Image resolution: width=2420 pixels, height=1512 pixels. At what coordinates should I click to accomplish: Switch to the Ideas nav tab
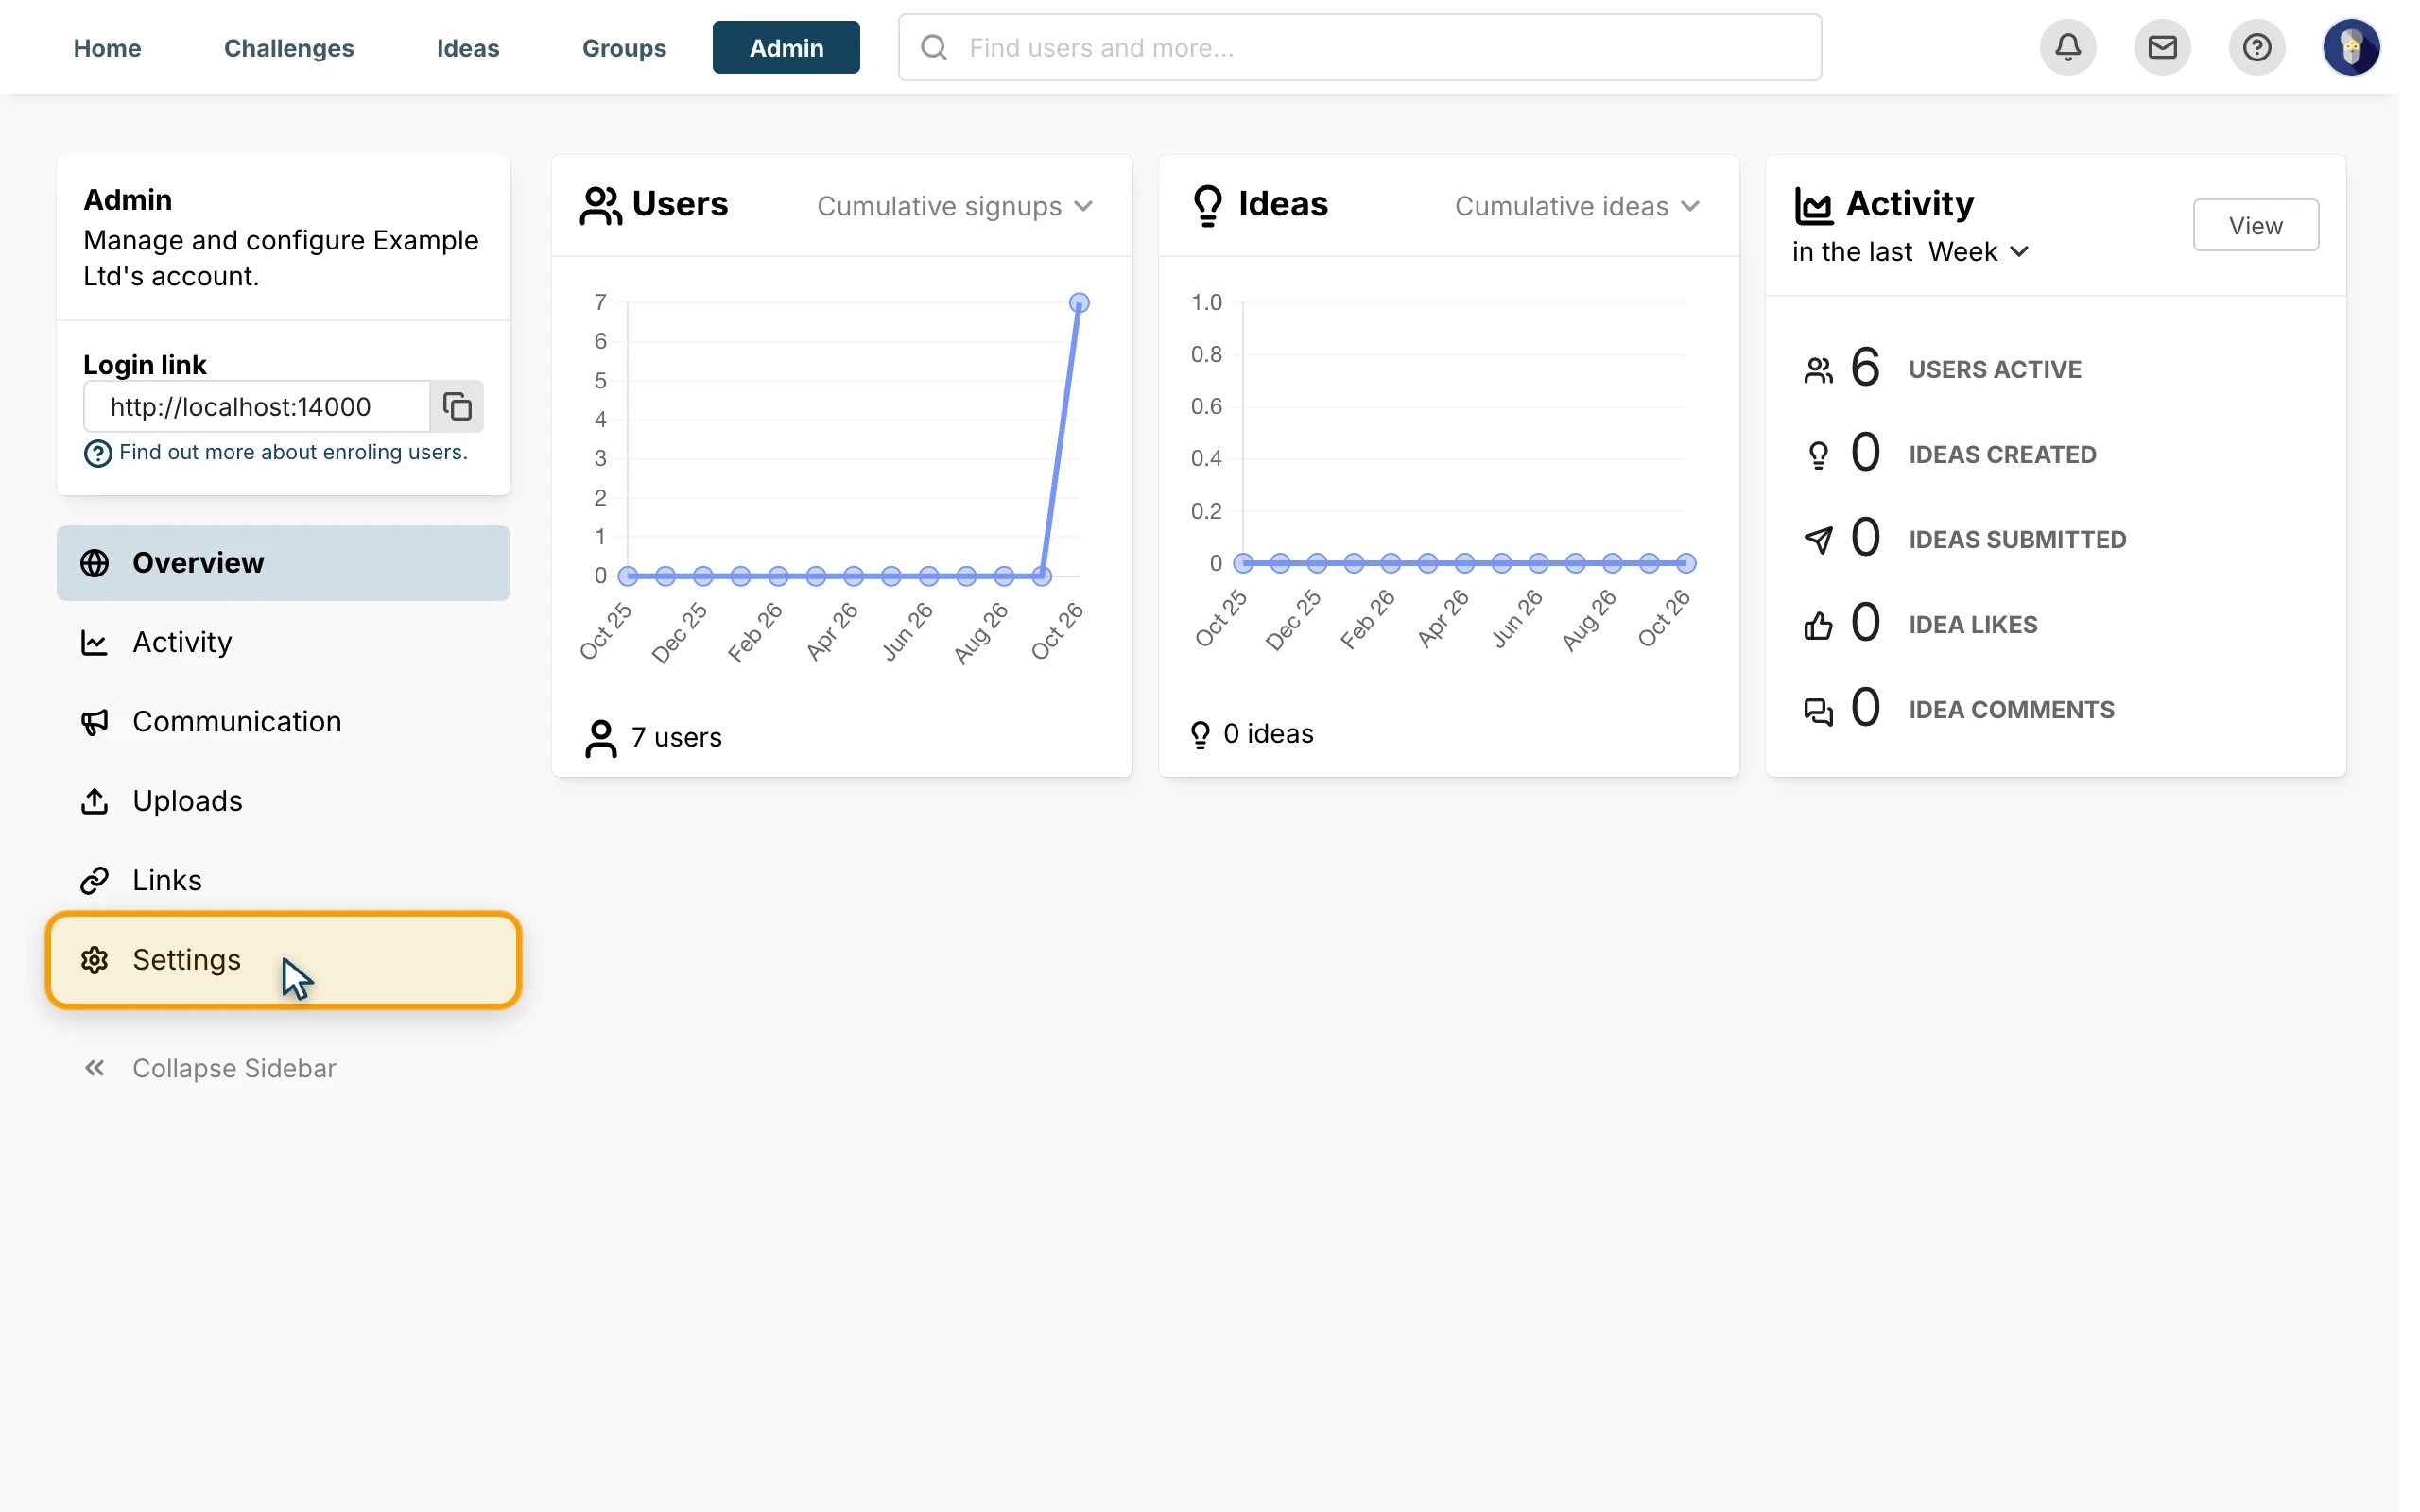[468, 48]
